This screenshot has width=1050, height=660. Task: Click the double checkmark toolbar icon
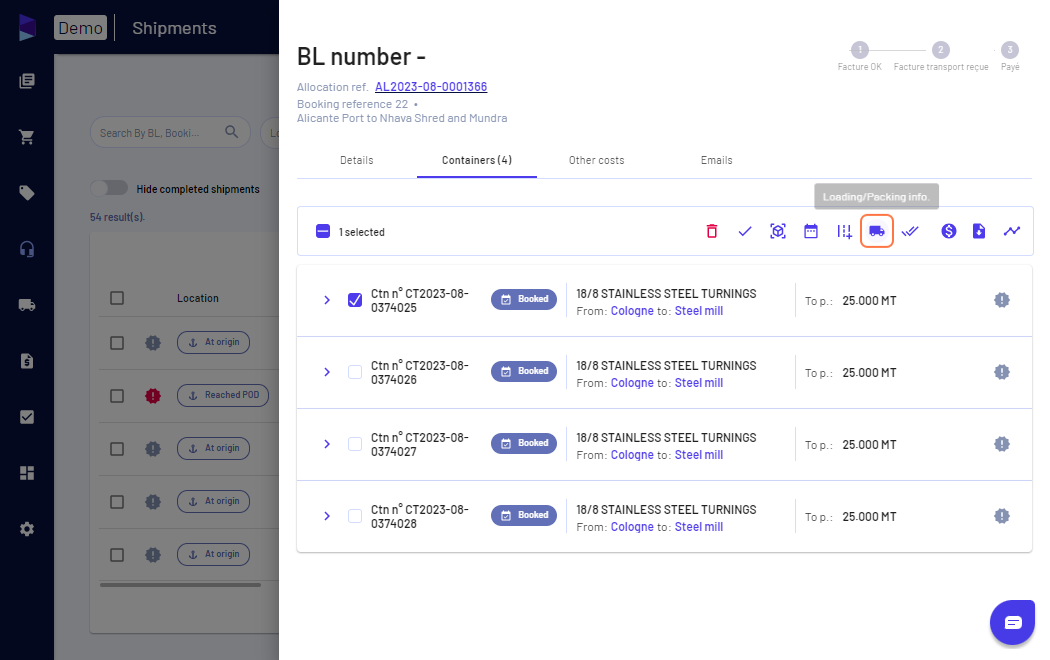pyautogui.click(x=910, y=232)
